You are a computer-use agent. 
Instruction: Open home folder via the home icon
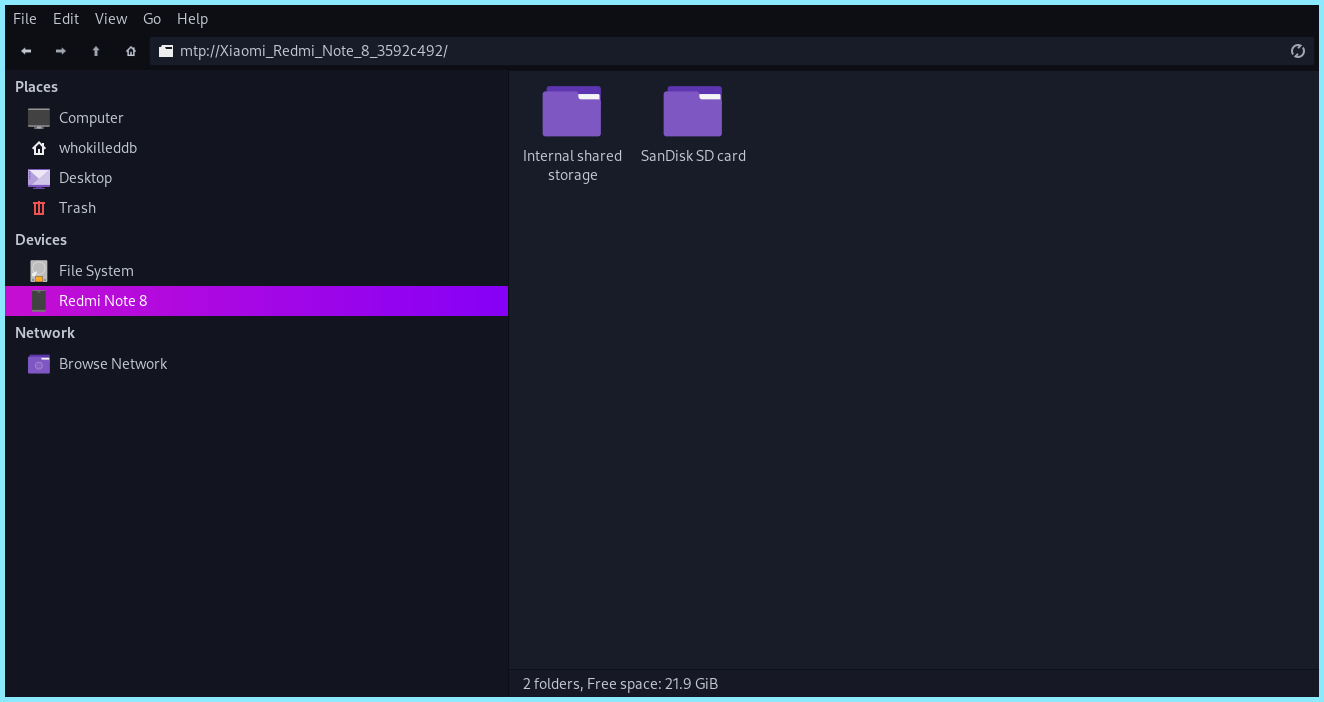tap(130, 50)
